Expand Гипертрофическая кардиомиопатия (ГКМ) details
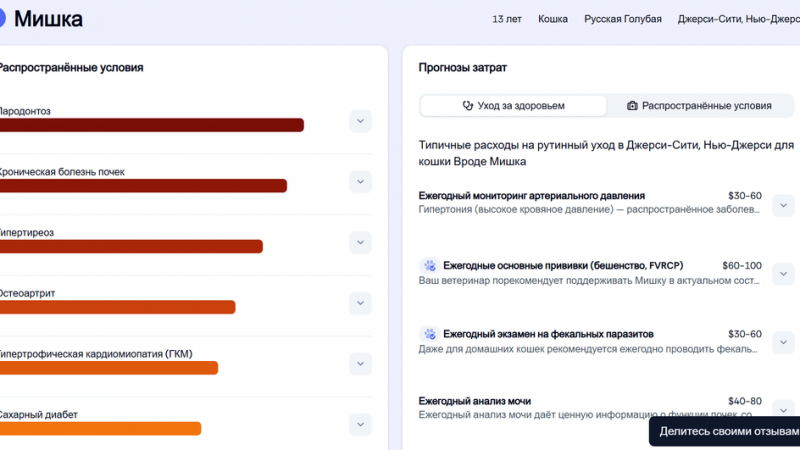Screen dimensions: 800x450 pos(360,364)
